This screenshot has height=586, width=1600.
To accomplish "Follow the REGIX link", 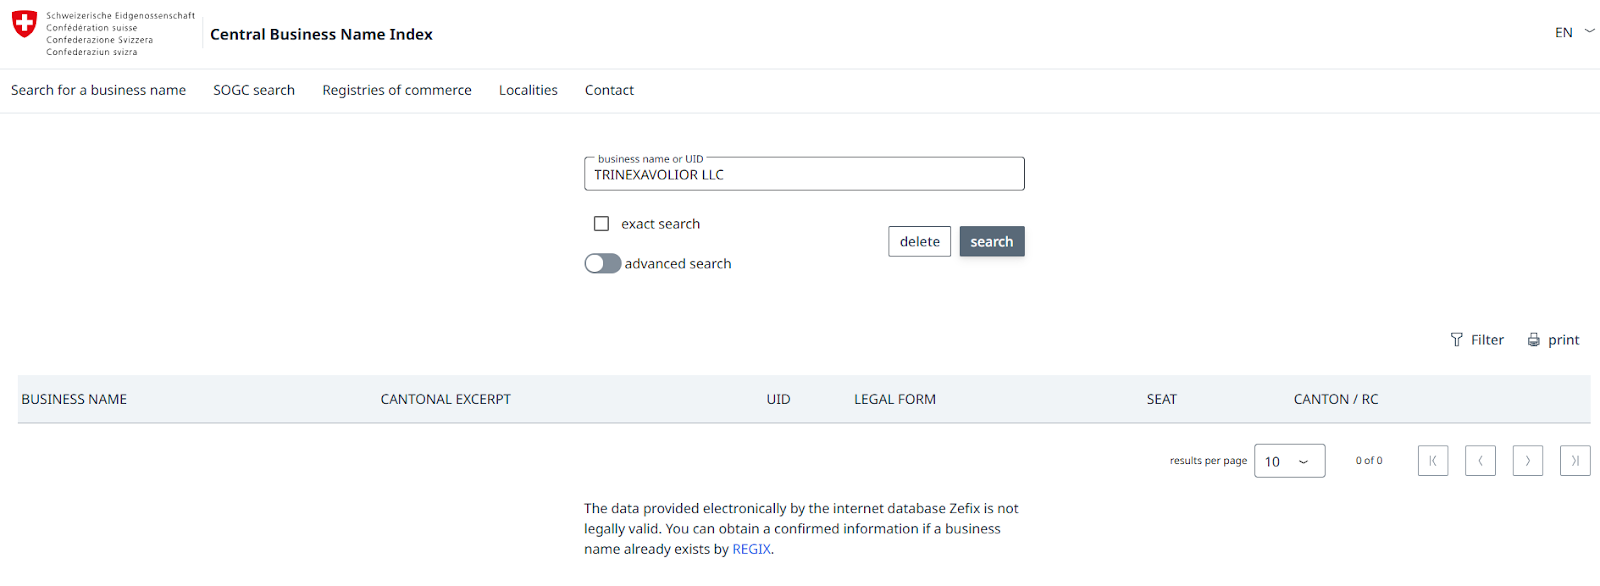I will pos(751,549).
